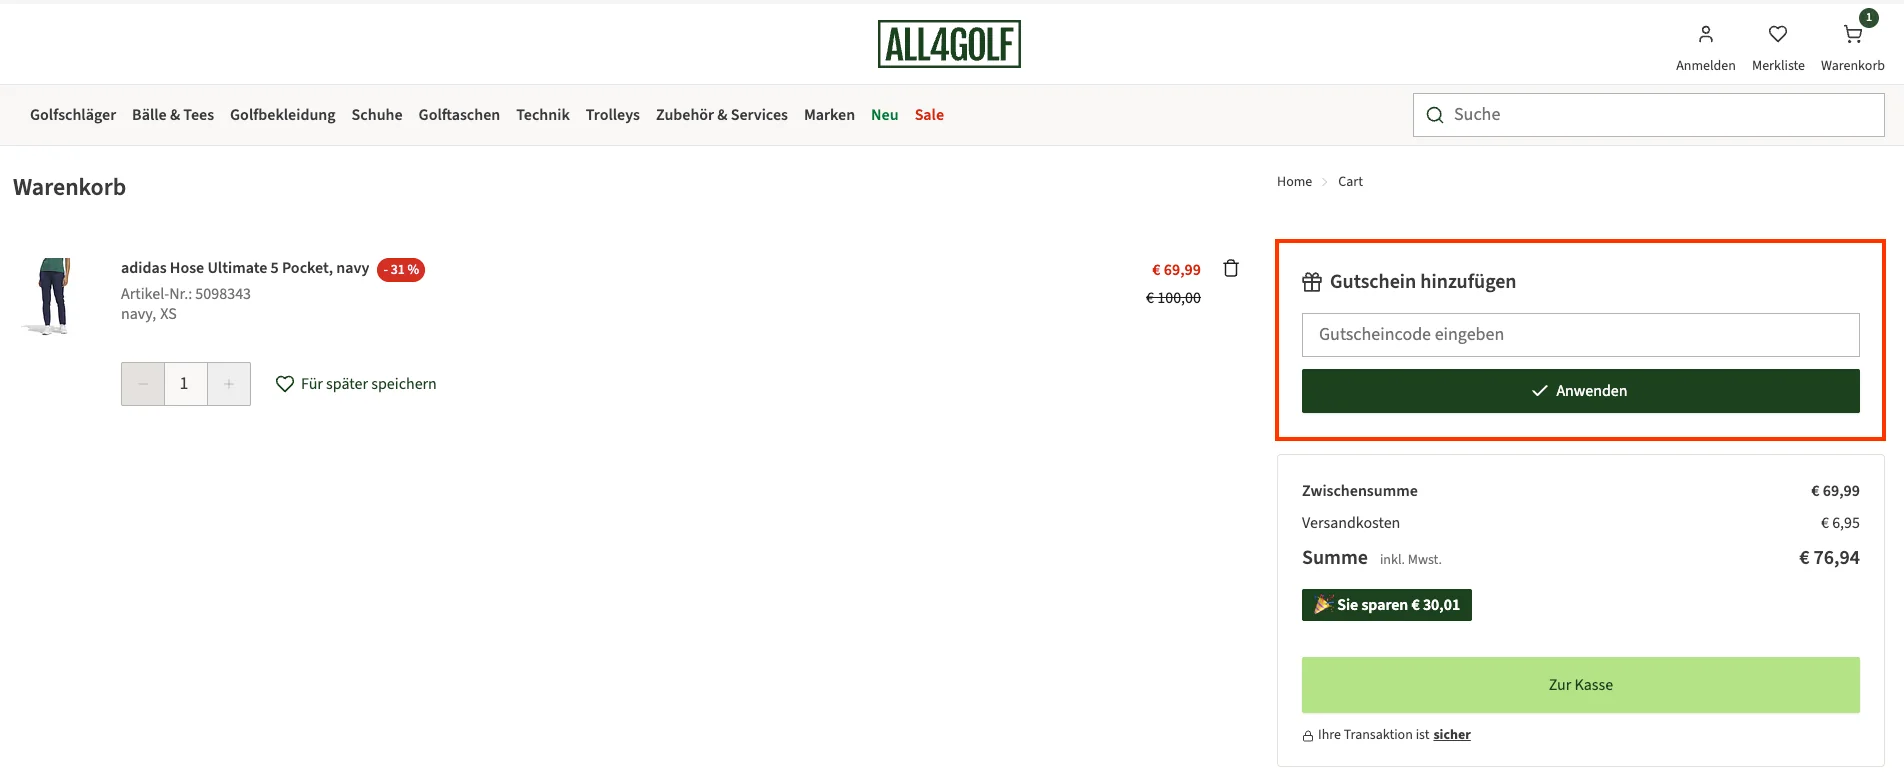Screen dimensions: 1904x776
Task: Click the ALL4GOLF logo
Action: point(949,44)
